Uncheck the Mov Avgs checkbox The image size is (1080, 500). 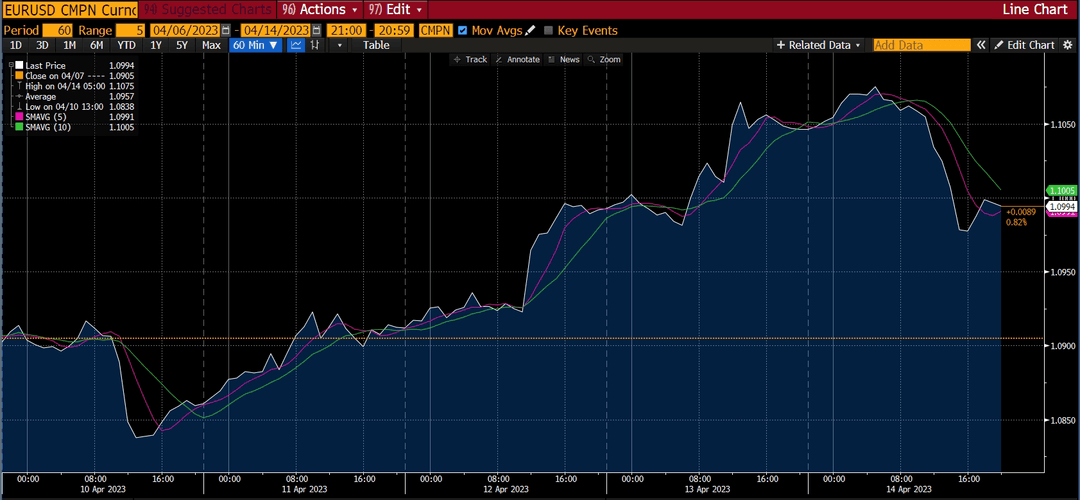(462, 30)
